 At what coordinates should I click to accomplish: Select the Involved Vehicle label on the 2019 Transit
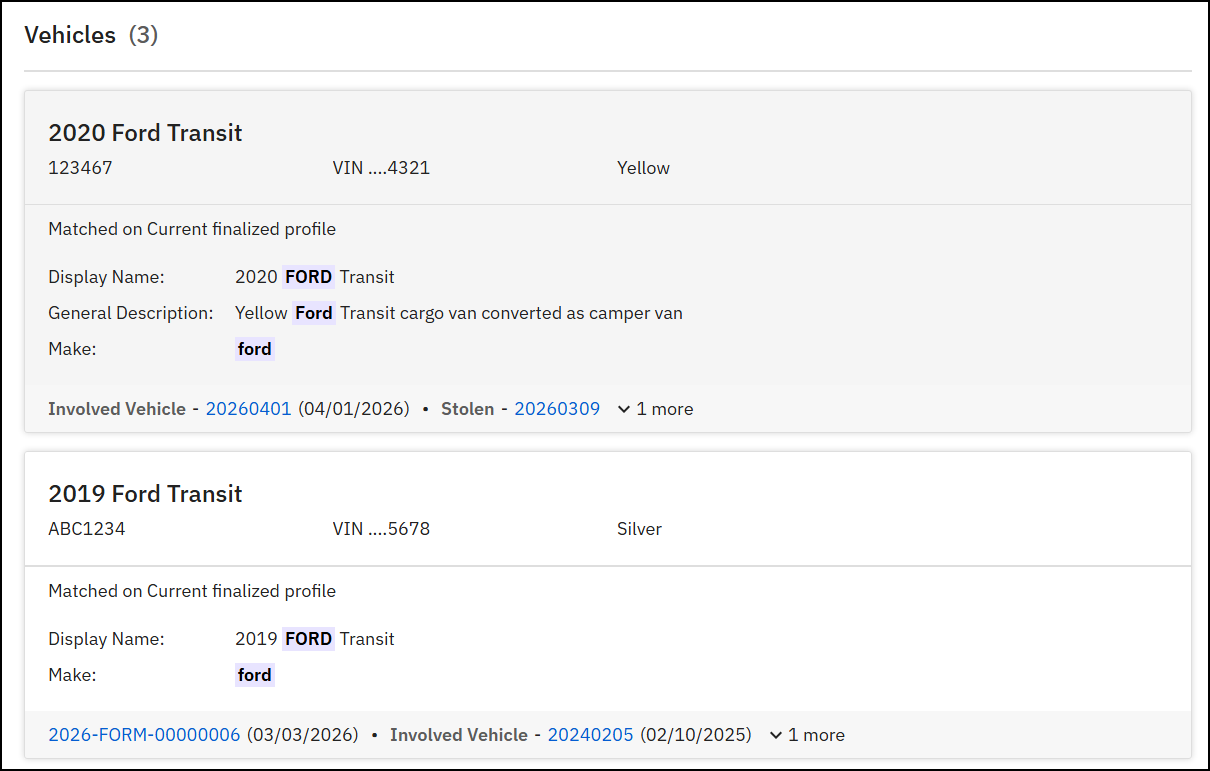pyautogui.click(x=459, y=734)
